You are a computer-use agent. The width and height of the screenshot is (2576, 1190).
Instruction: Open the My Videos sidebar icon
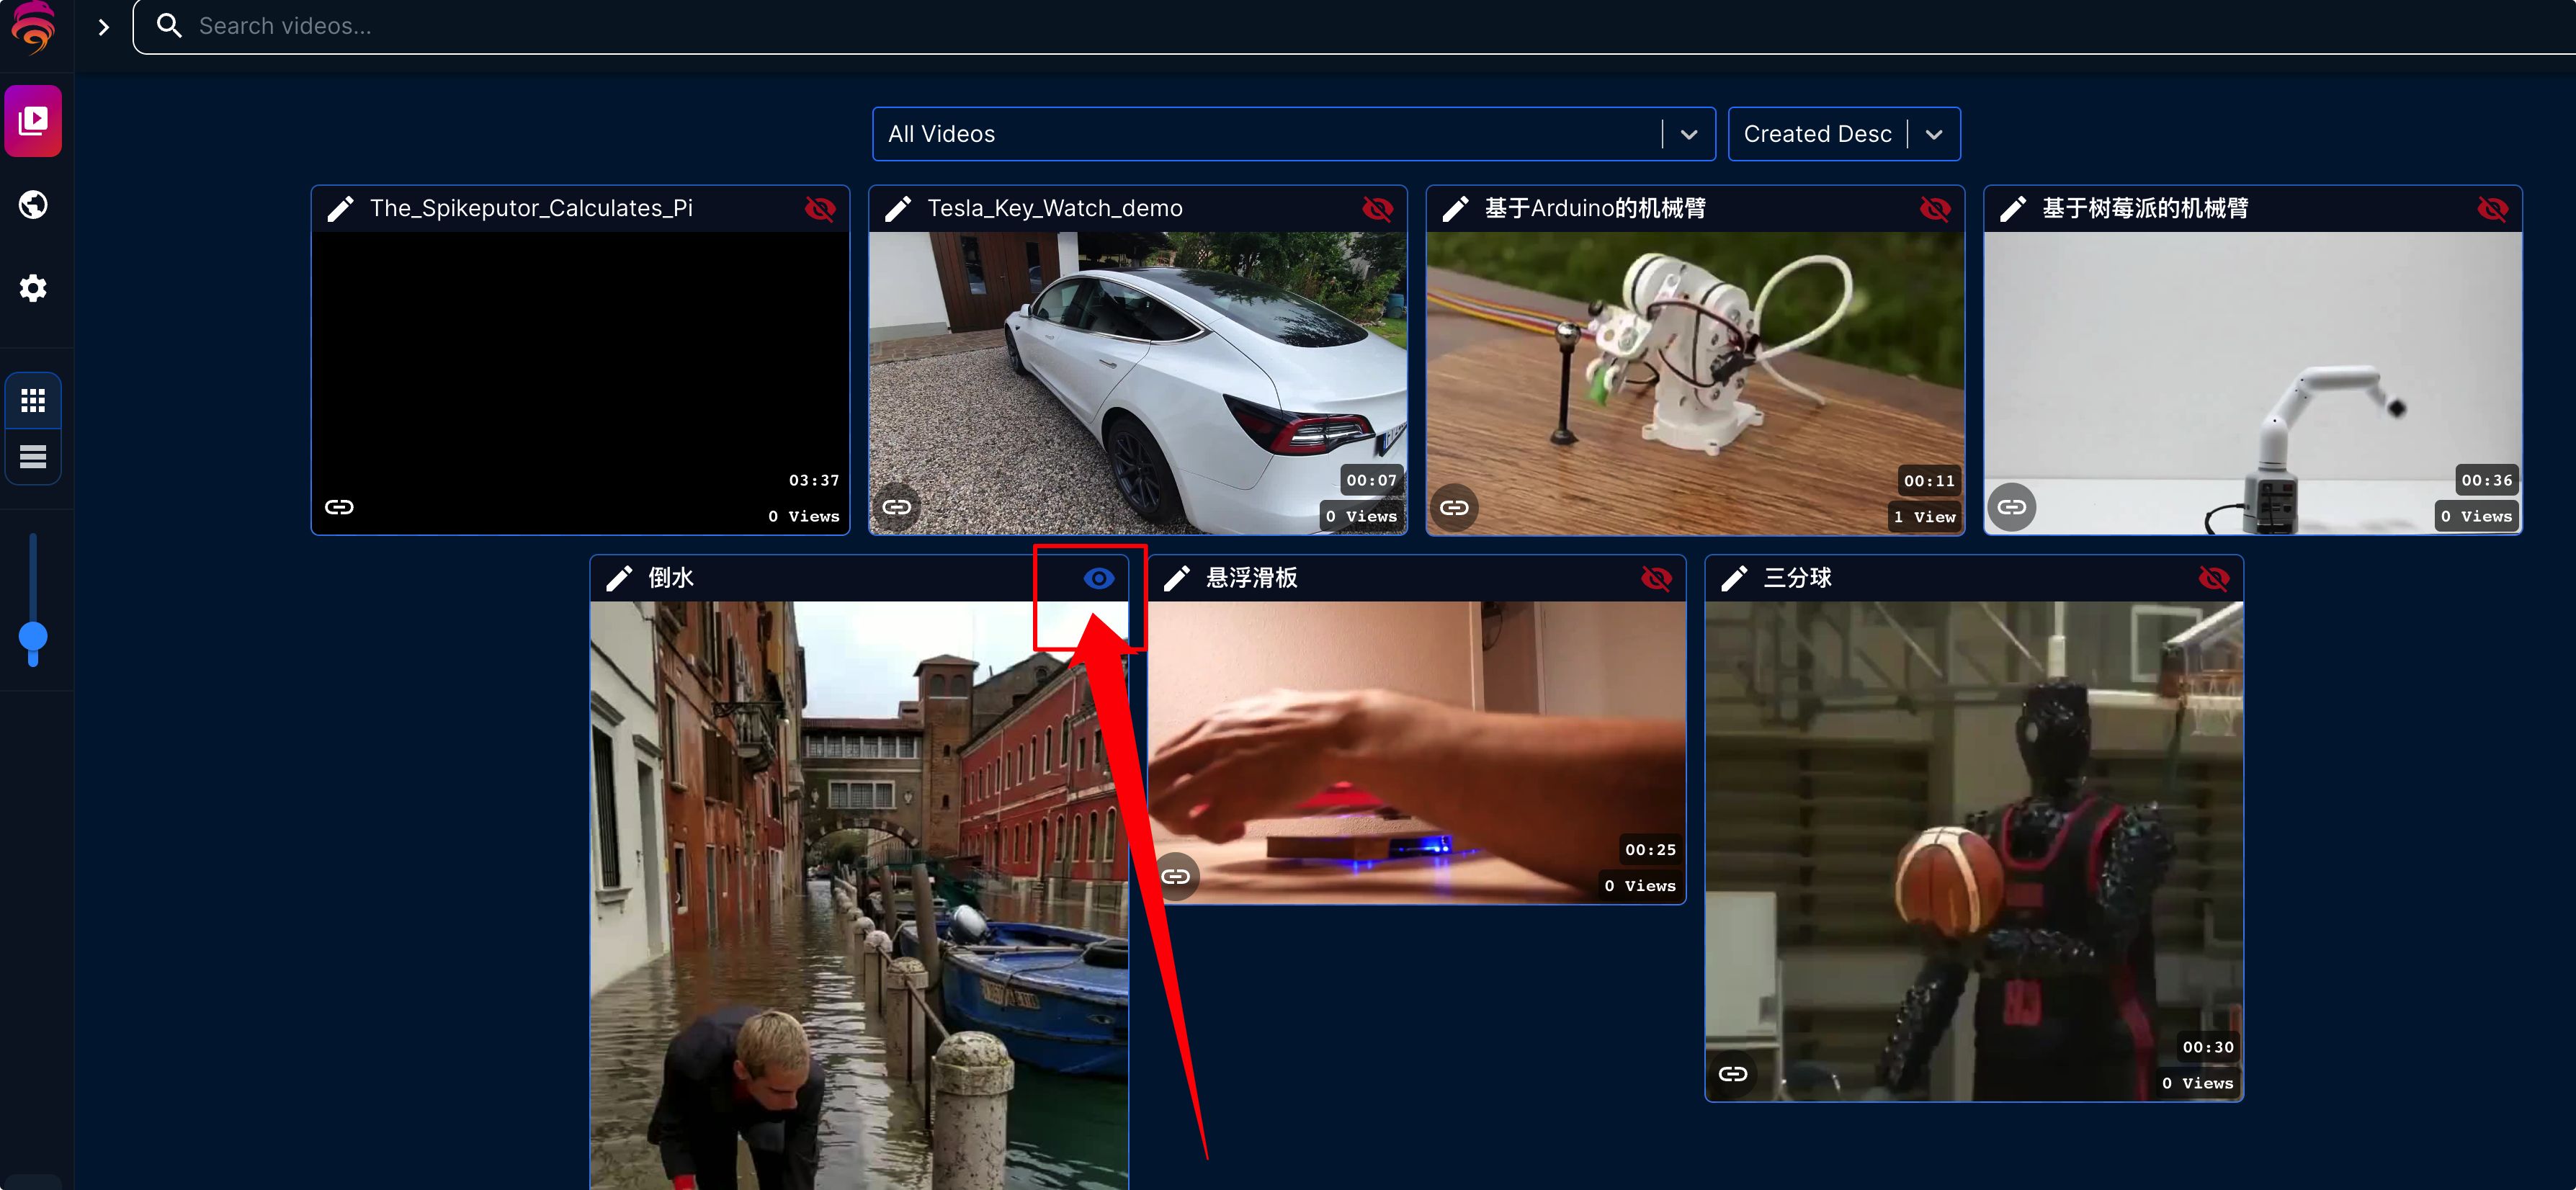pyautogui.click(x=33, y=121)
